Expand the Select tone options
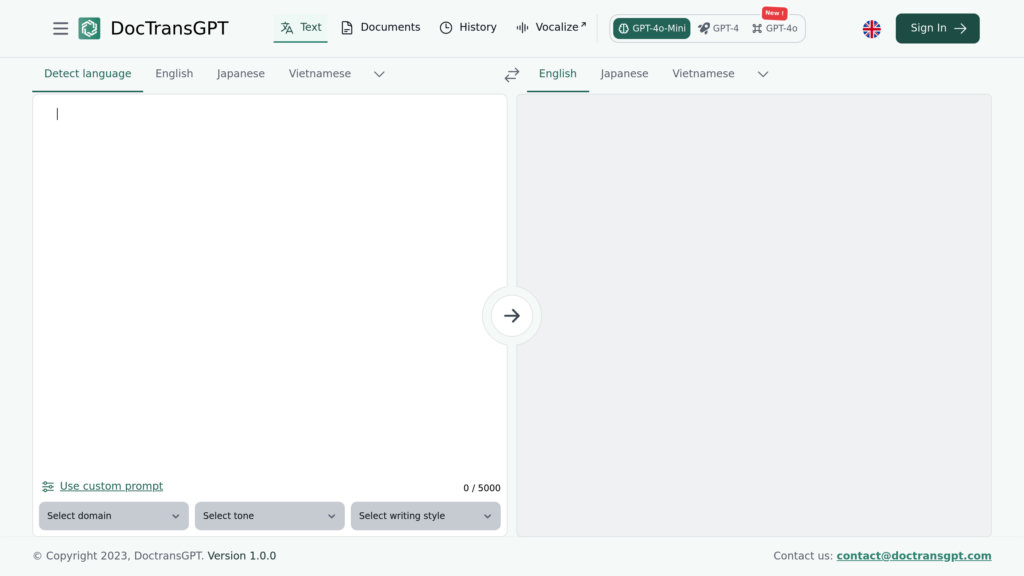Viewport: 1024px width, 576px height. click(x=269, y=516)
